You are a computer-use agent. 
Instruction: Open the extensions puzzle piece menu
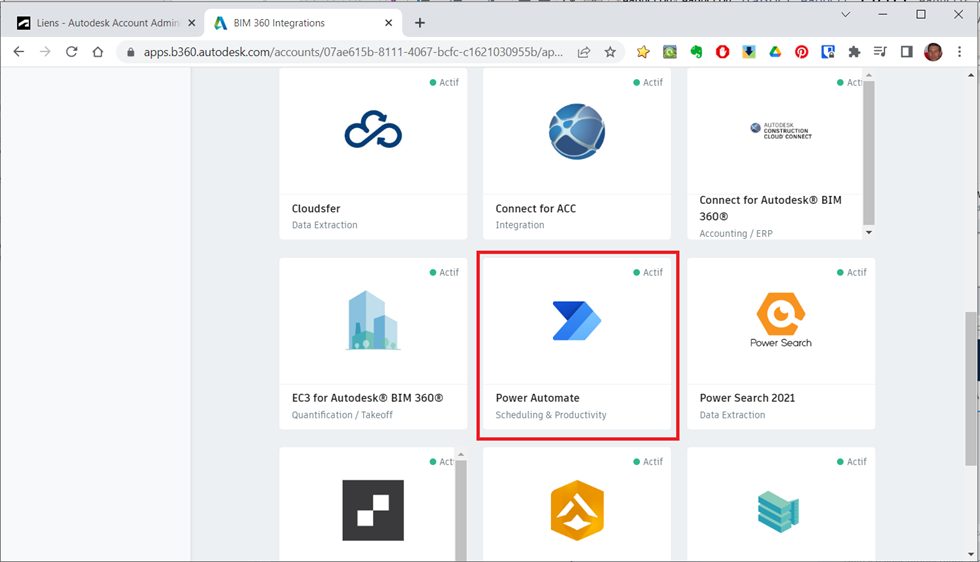854,53
